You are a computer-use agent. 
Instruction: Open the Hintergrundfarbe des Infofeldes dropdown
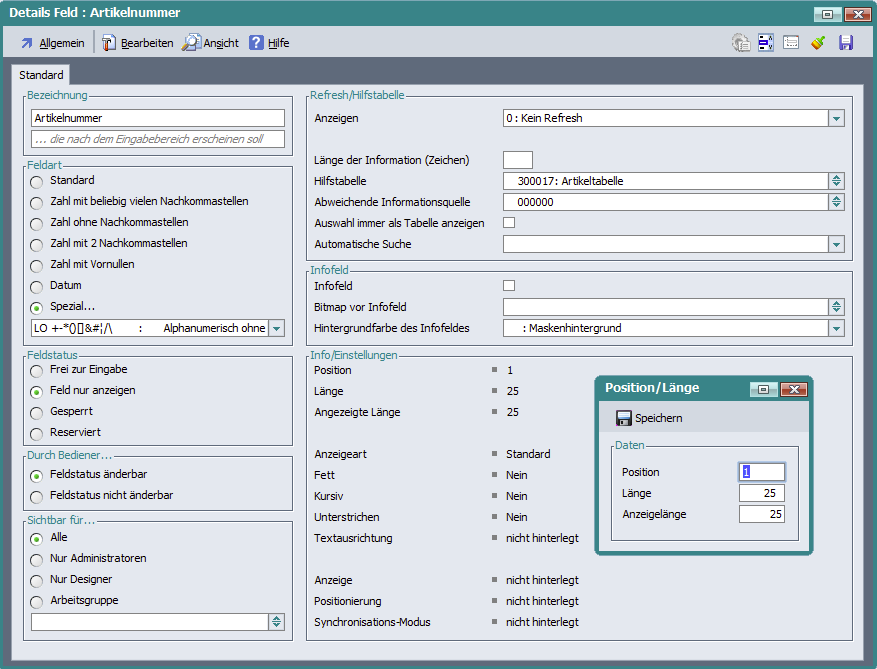pos(836,328)
